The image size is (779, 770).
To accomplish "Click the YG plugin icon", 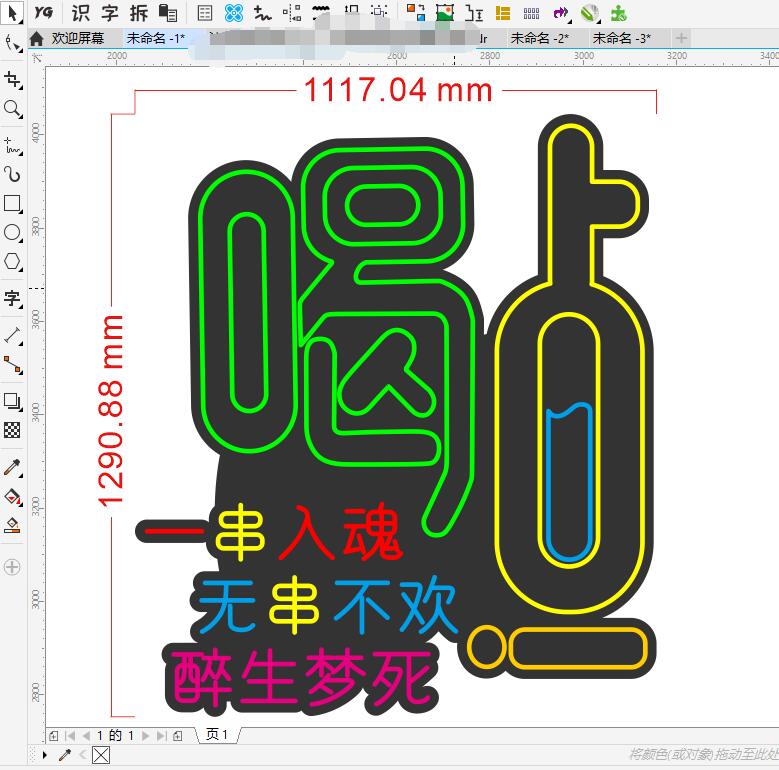I will click(x=44, y=13).
